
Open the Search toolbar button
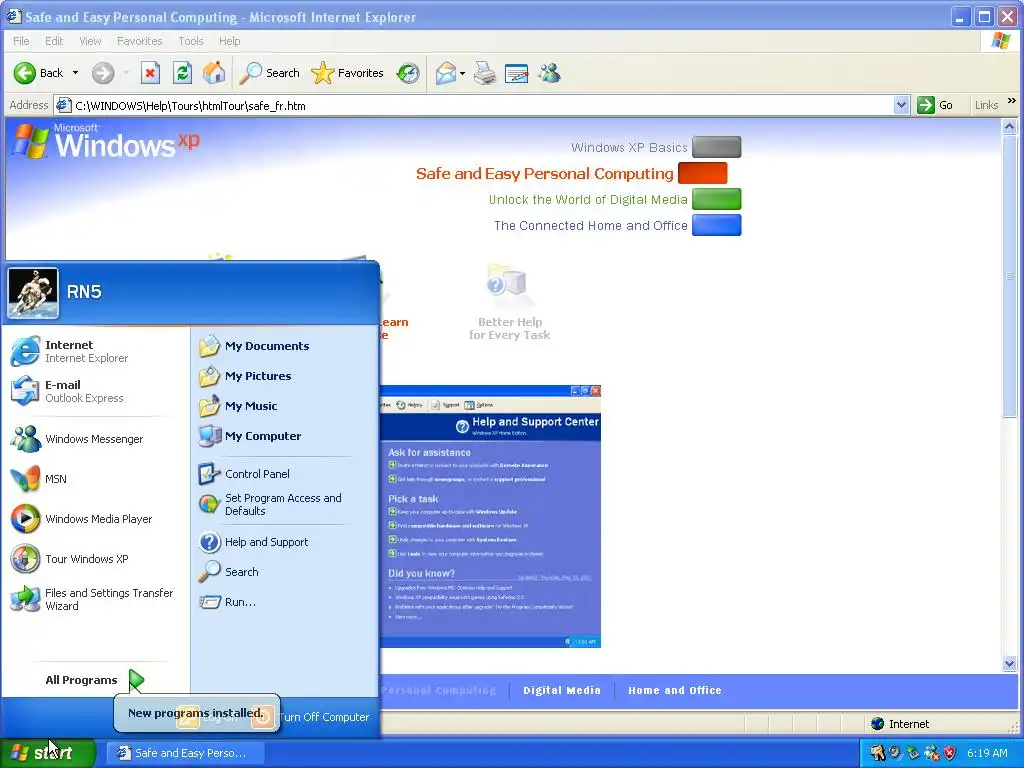pos(269,73)
